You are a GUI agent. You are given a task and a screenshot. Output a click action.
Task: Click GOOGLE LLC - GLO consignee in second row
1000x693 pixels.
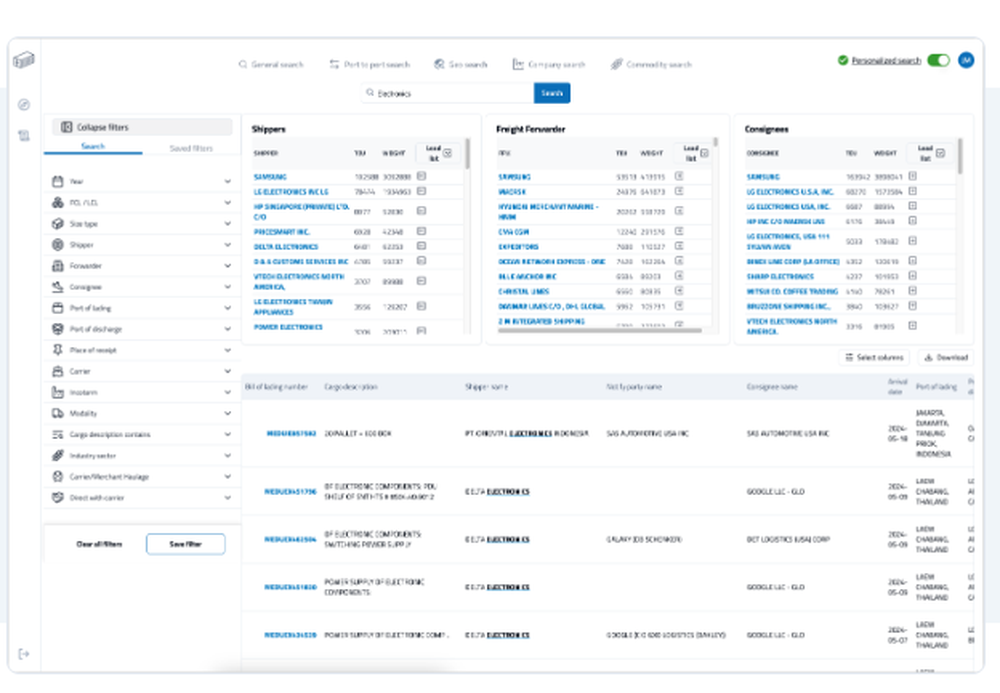(776, 492)
